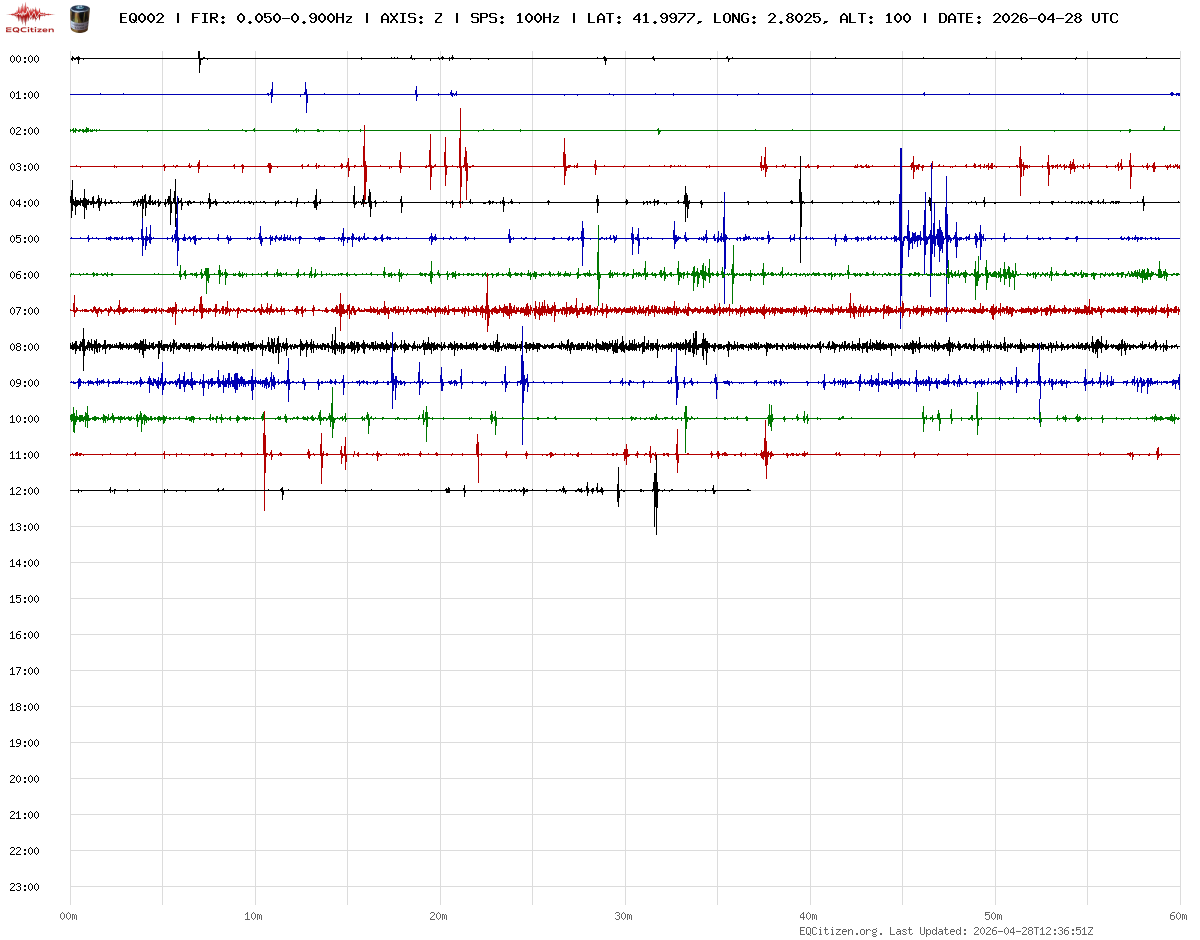Click the 60m label at axis end
The width and height of the screenshot is (1200, 940).
1179,916
